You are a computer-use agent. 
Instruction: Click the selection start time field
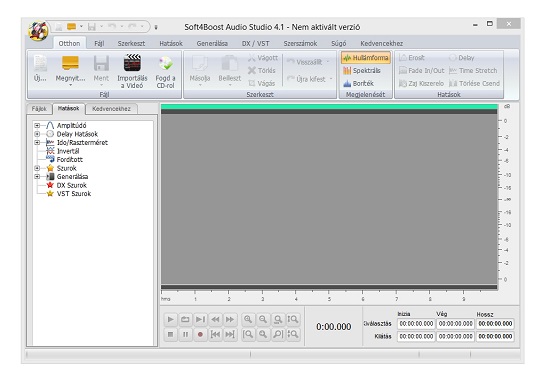[416, 324]
